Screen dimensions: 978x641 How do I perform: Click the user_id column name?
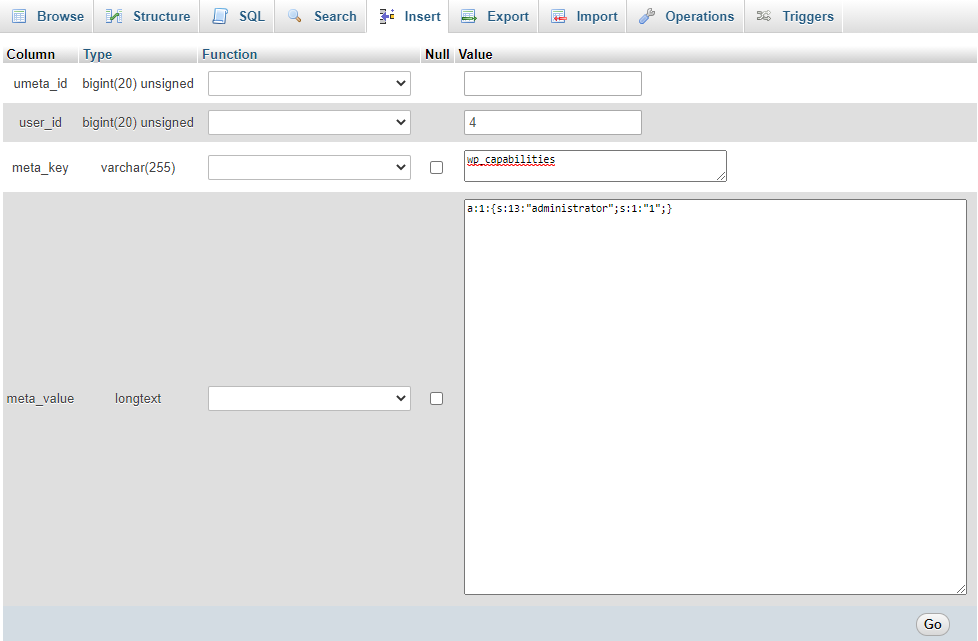[41, 122]
